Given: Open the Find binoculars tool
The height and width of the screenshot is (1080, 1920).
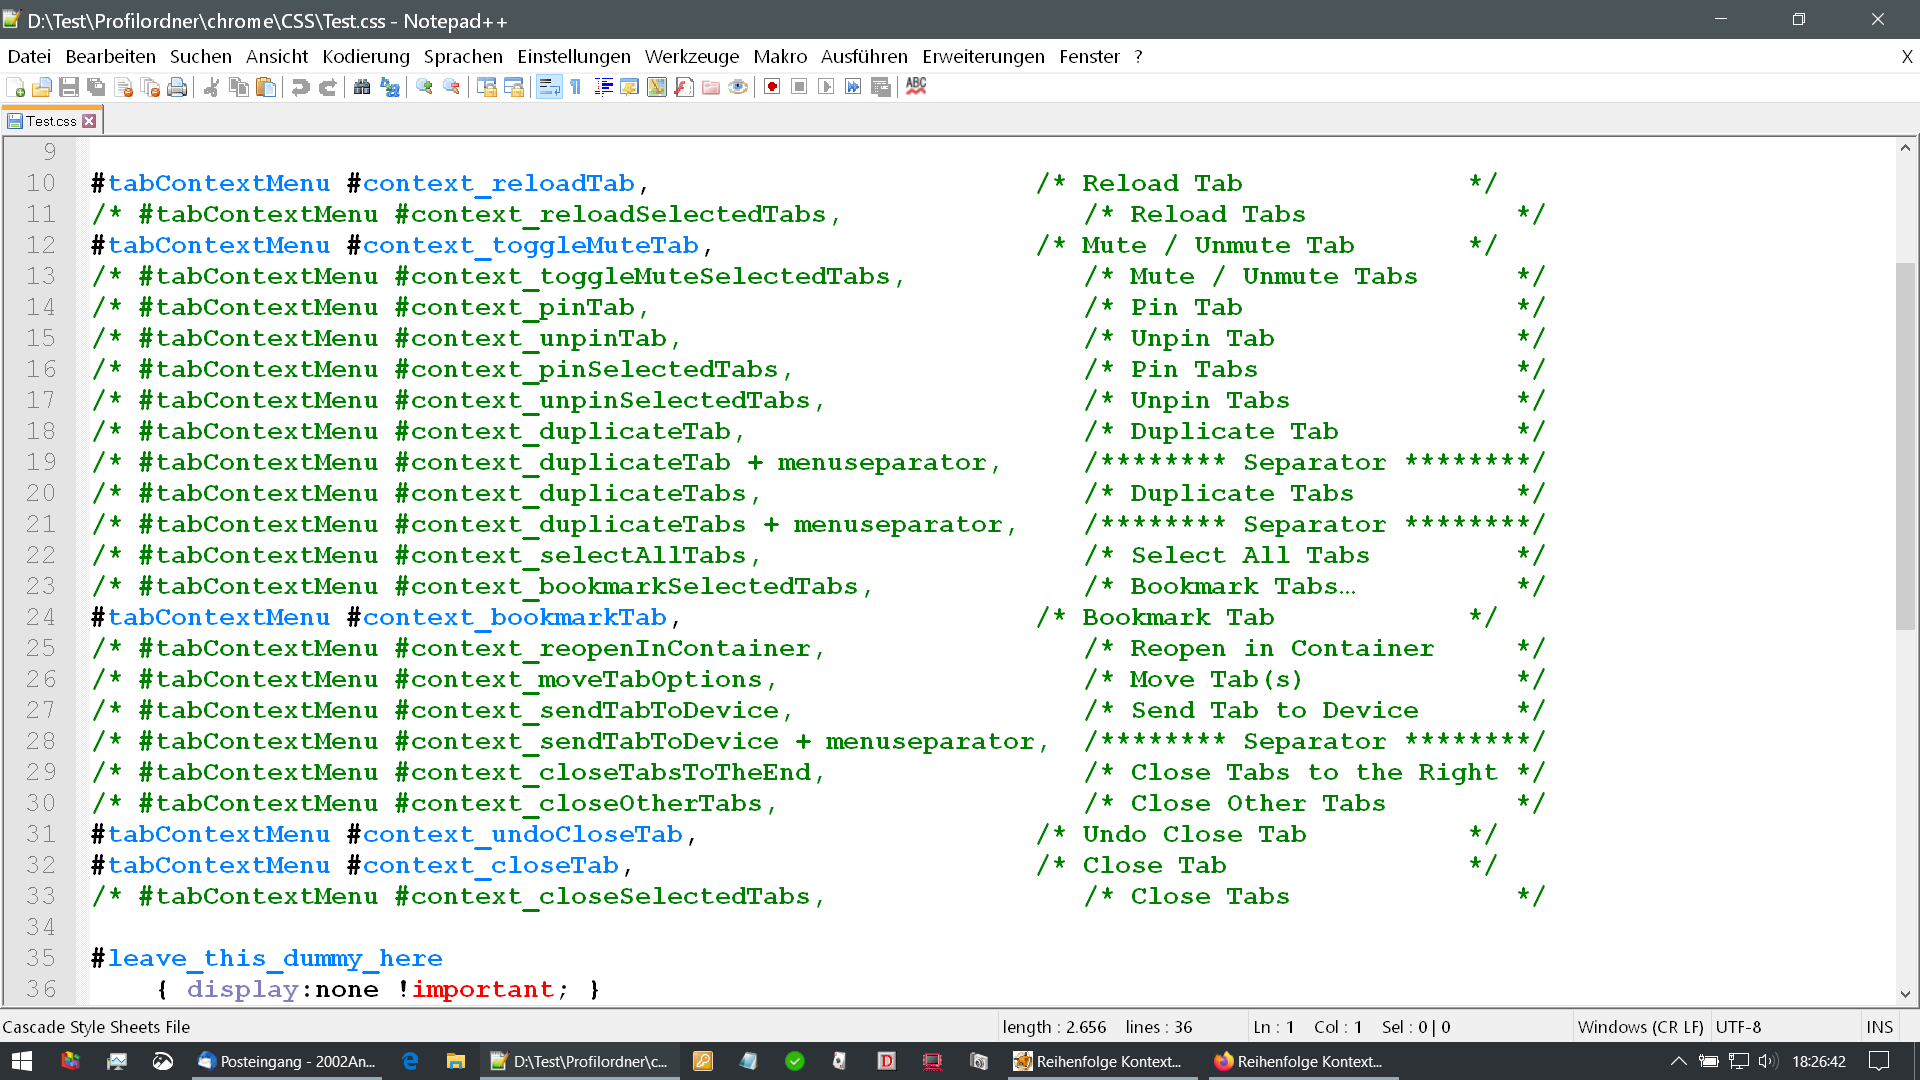Looking at the screenshot, I should pos(362,88).
